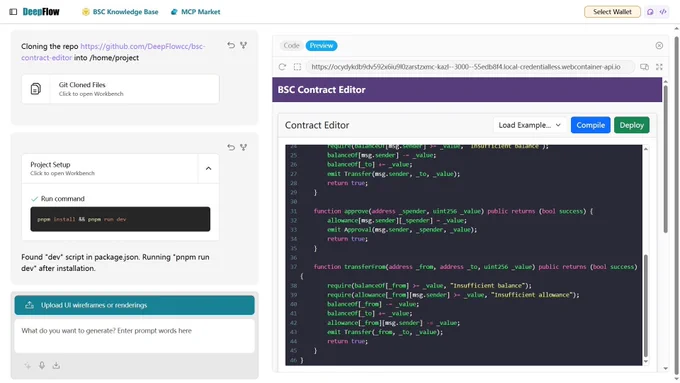Open the github.com/DeepFlowcc repo link

[113, 52]
